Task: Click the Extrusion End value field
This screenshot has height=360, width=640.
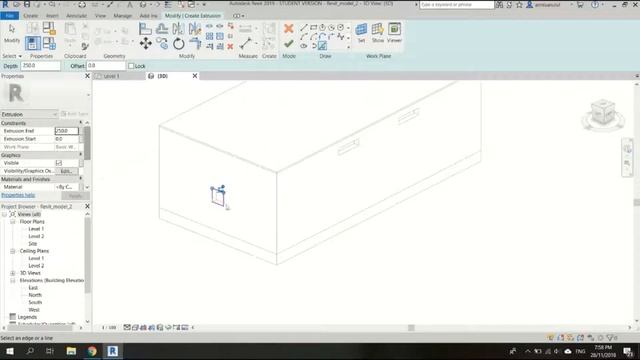Action: click(67, 131)
